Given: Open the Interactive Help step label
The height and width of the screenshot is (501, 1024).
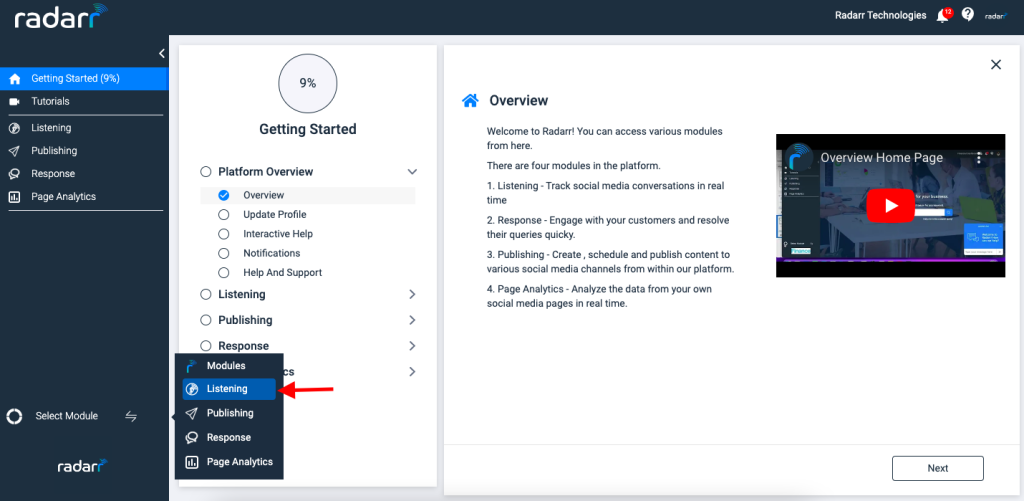Looking at the screenshot, I should click(x=278, y=234).
